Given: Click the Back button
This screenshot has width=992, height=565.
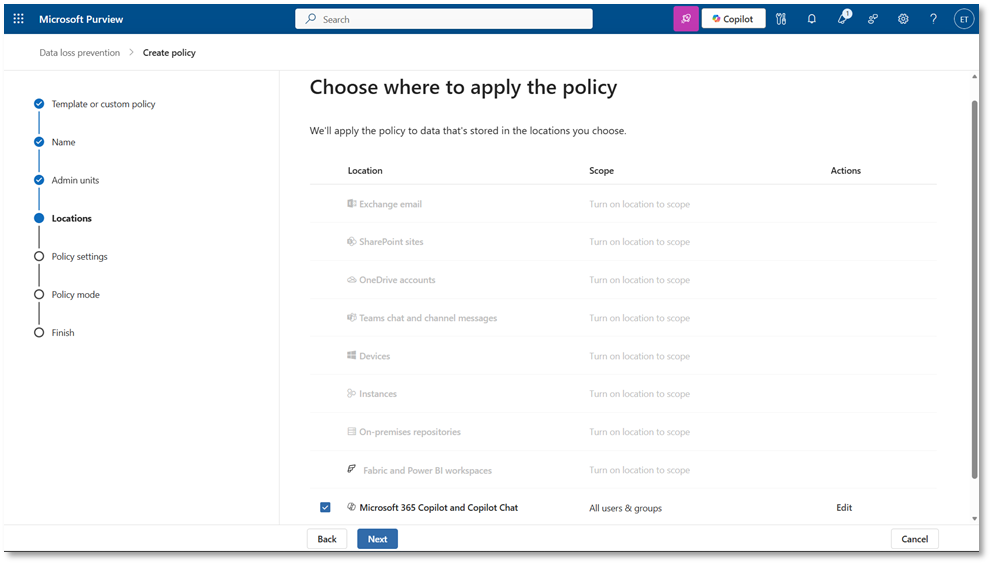Looking at the screenshot, I should pos(327,539).
